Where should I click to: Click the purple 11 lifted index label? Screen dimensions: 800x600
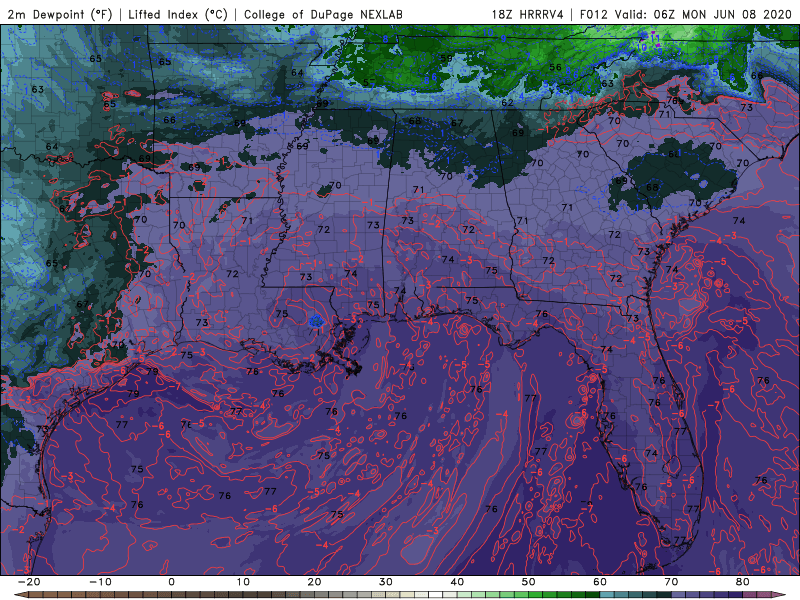(x=656, y=38)
